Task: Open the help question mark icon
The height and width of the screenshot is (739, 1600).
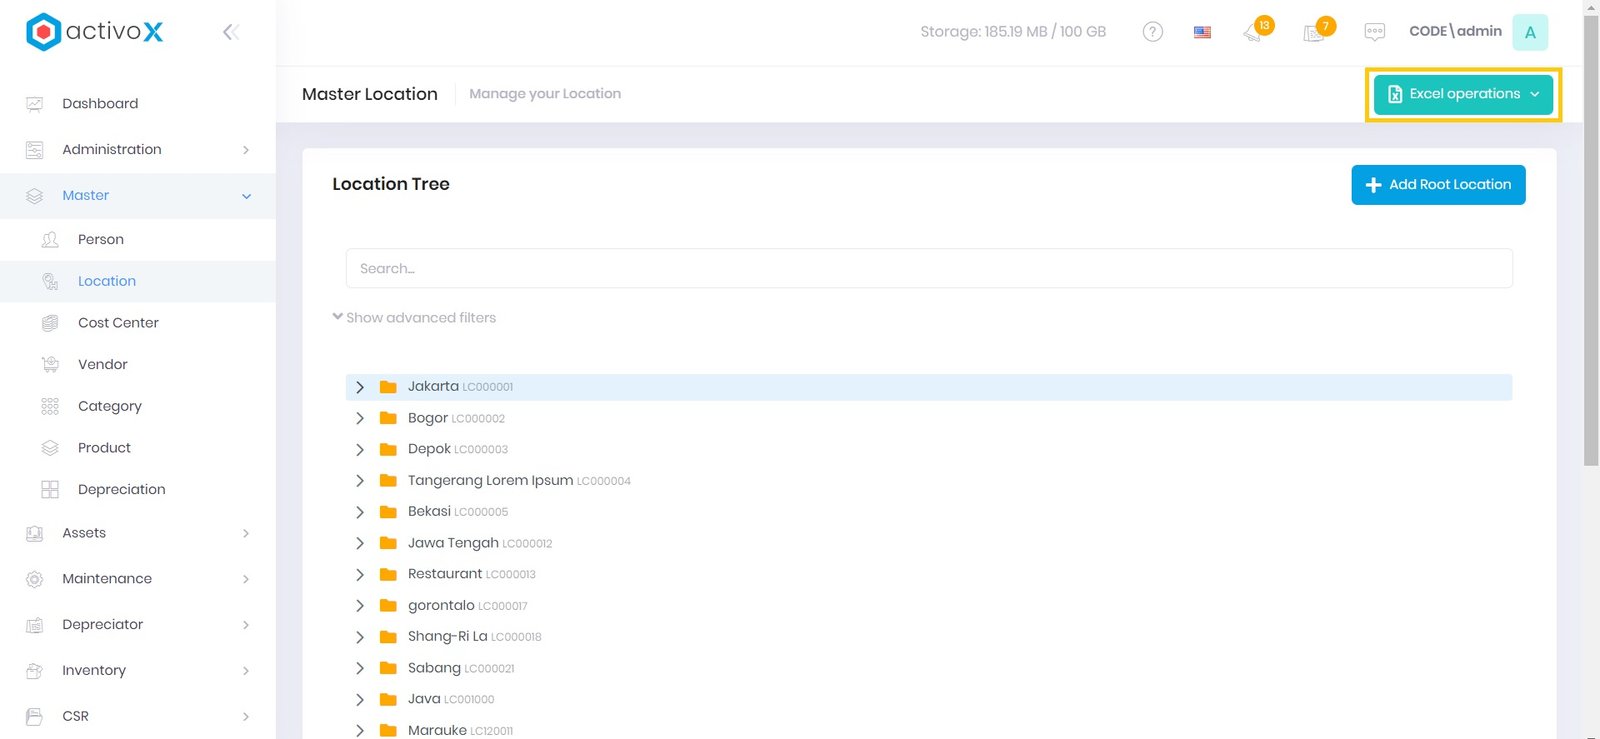Action: (x=1152, y=32)
